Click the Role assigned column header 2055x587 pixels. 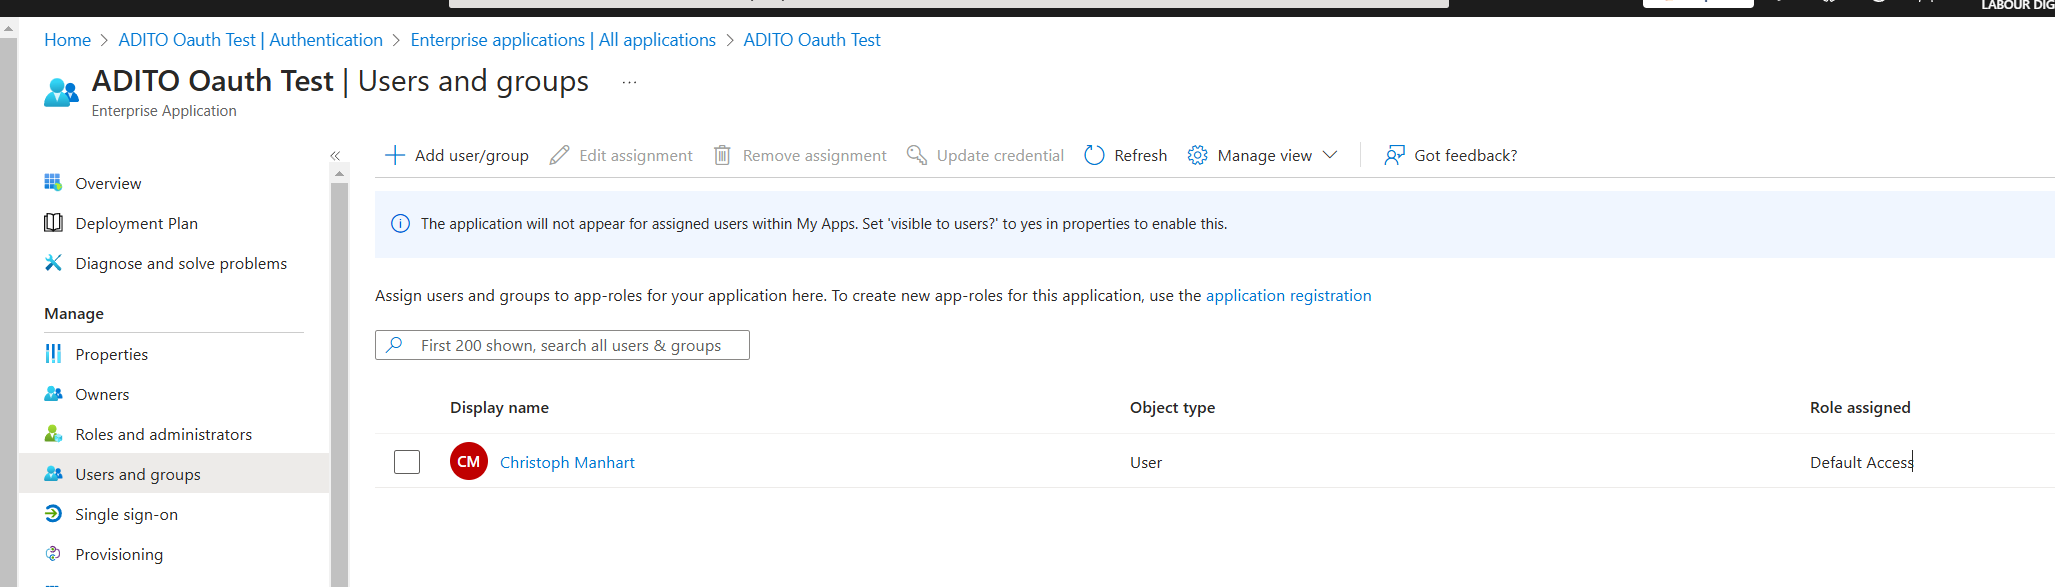[1860, 407]
